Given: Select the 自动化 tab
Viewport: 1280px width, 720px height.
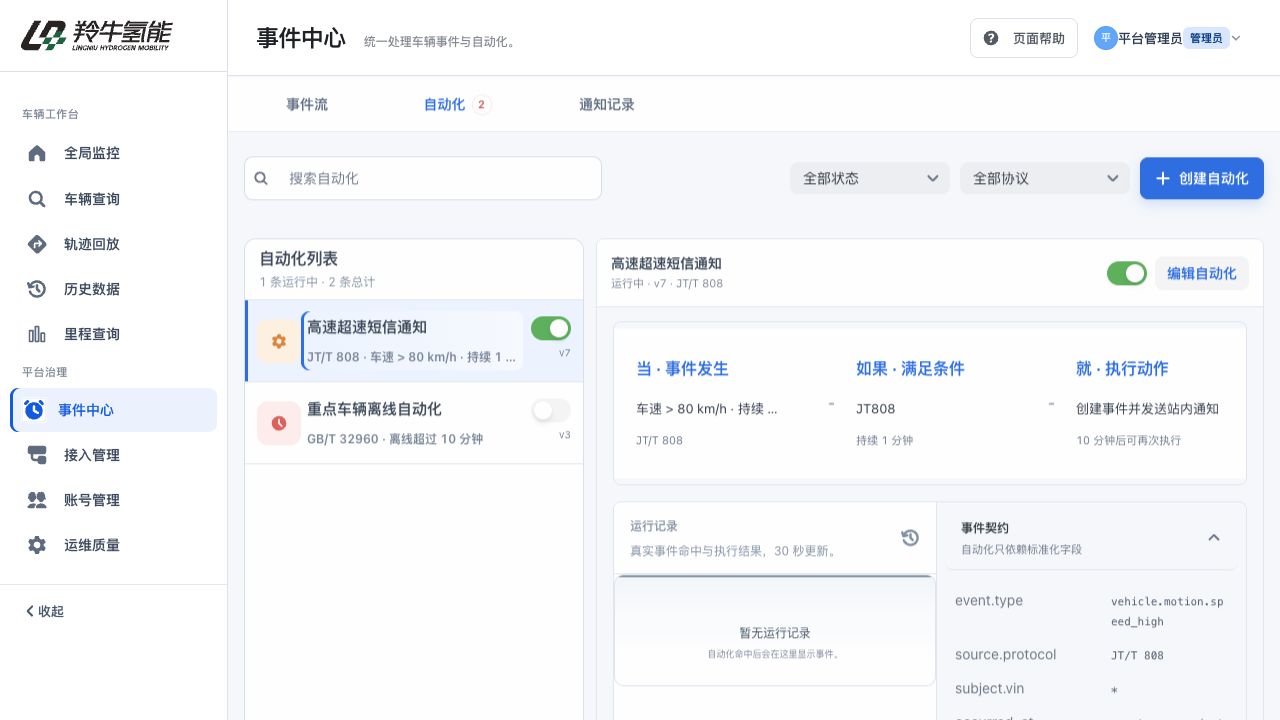Looking at the screenshot, I should 456,104.
